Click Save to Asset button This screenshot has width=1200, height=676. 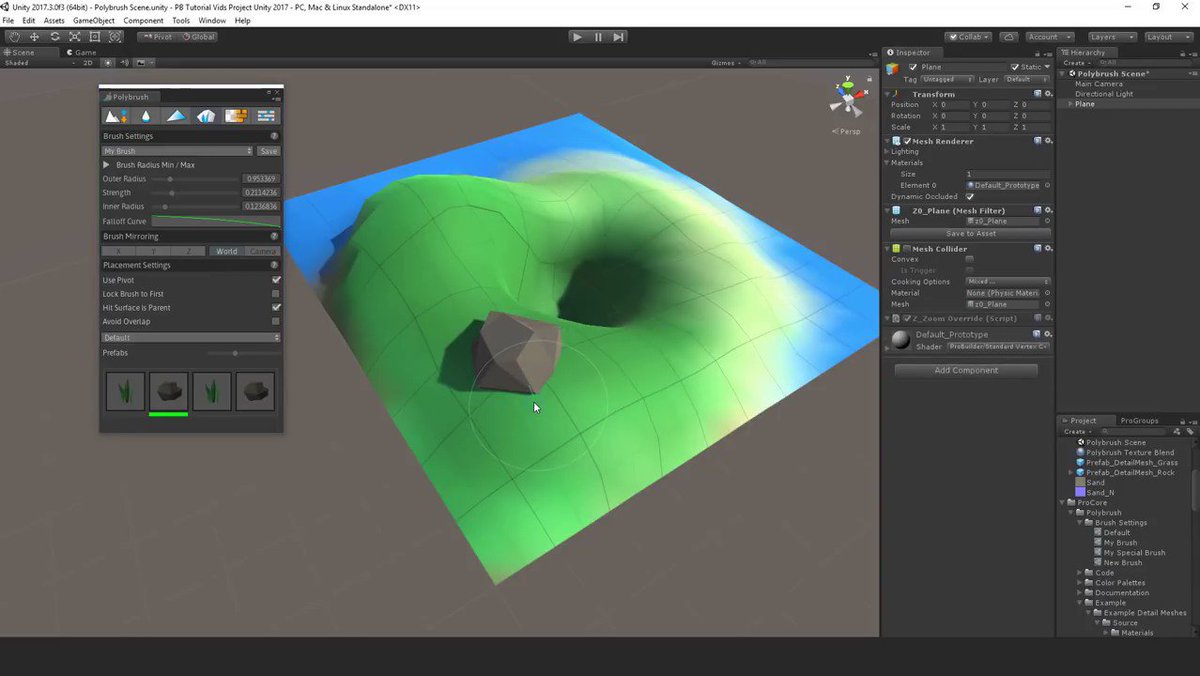970,233
